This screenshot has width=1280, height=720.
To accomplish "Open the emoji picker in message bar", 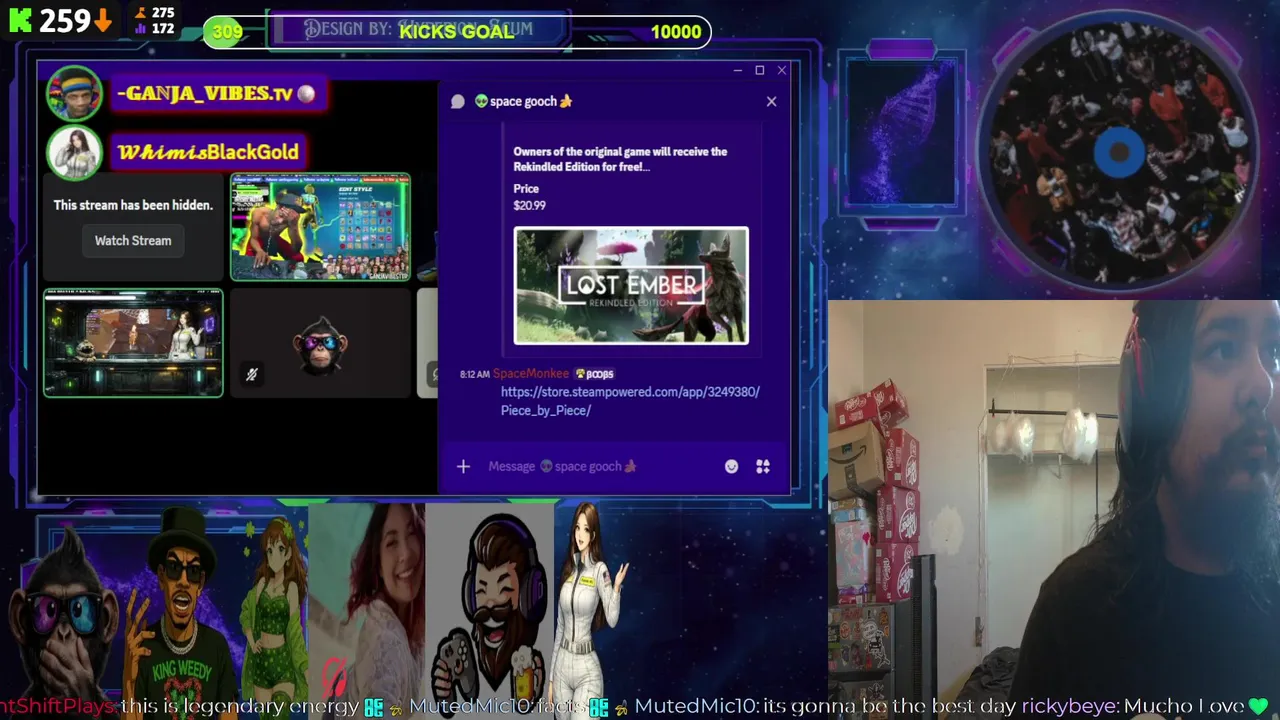I will pyautogui.click(x=731, y=466).
